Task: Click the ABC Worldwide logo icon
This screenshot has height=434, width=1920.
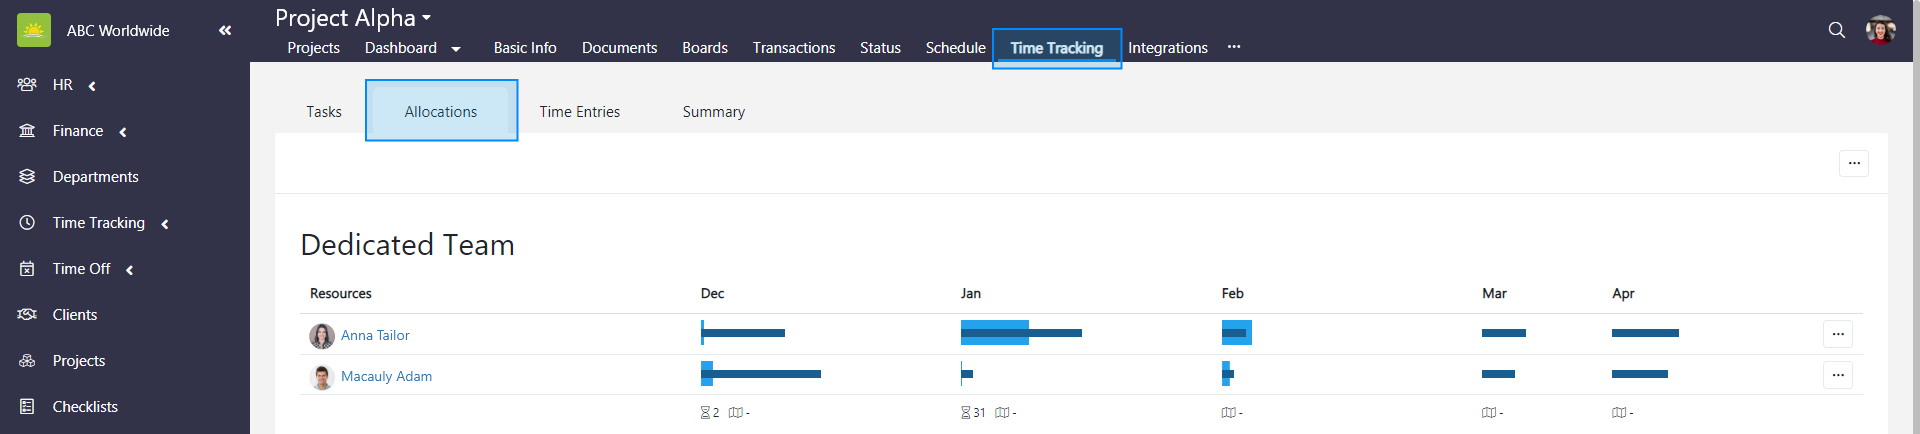Action: (x=34, y=30)
